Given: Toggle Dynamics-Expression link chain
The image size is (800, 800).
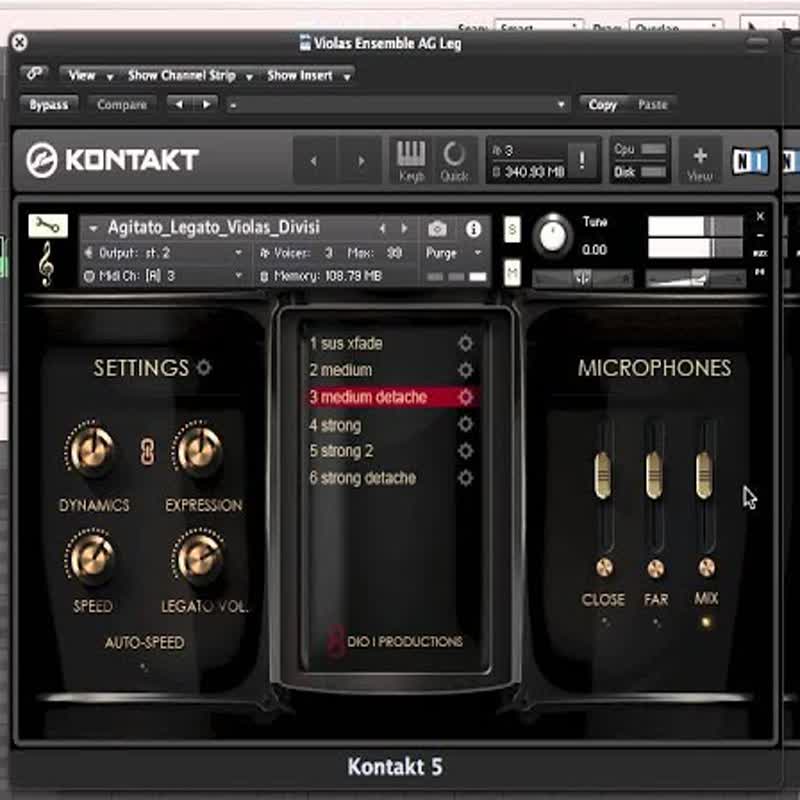Looking at the screenshot, I should pyautogui.click(x=147, y=452).
